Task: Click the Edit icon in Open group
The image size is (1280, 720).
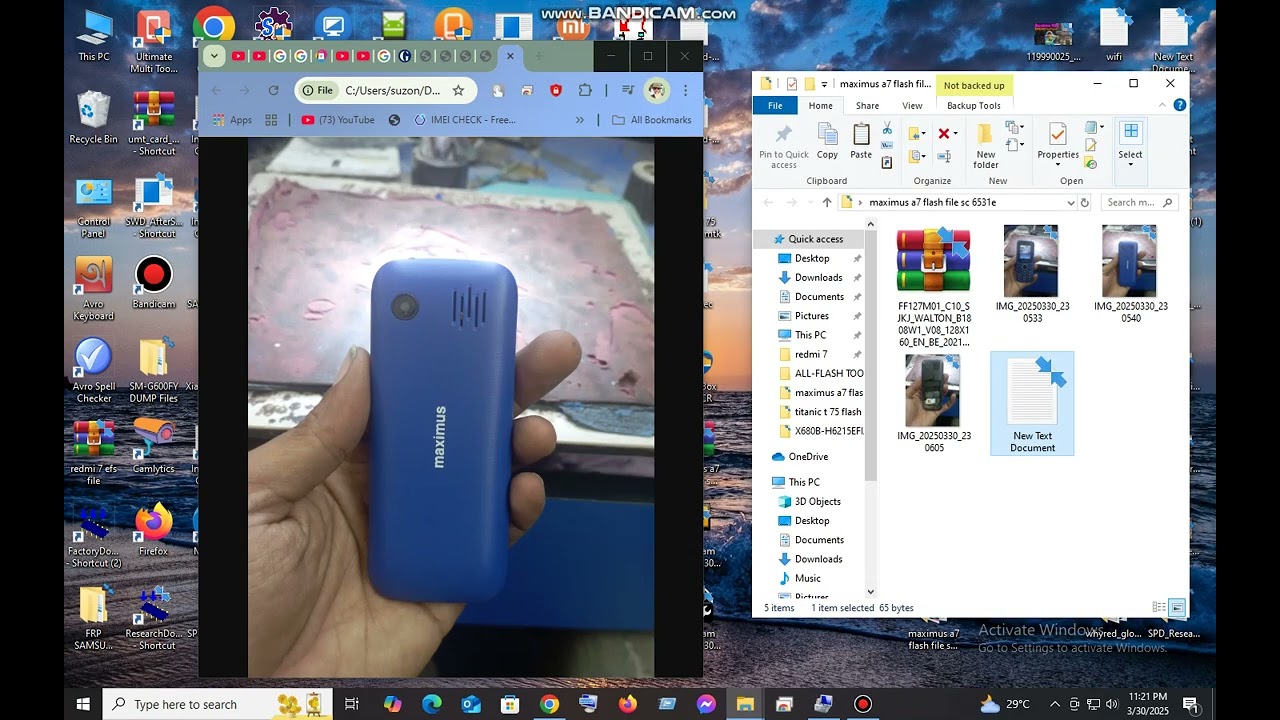Action: point(1091,144)
